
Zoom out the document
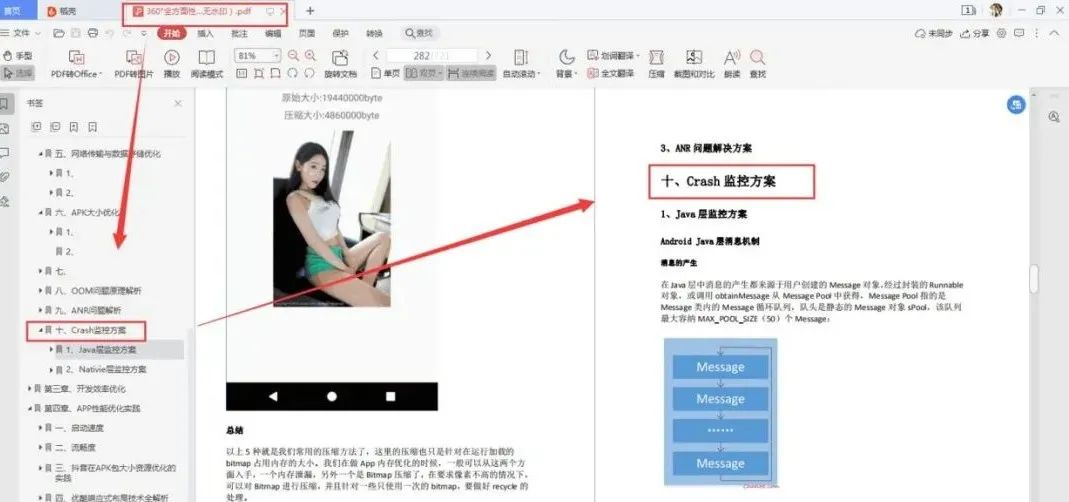pos(294,56)
